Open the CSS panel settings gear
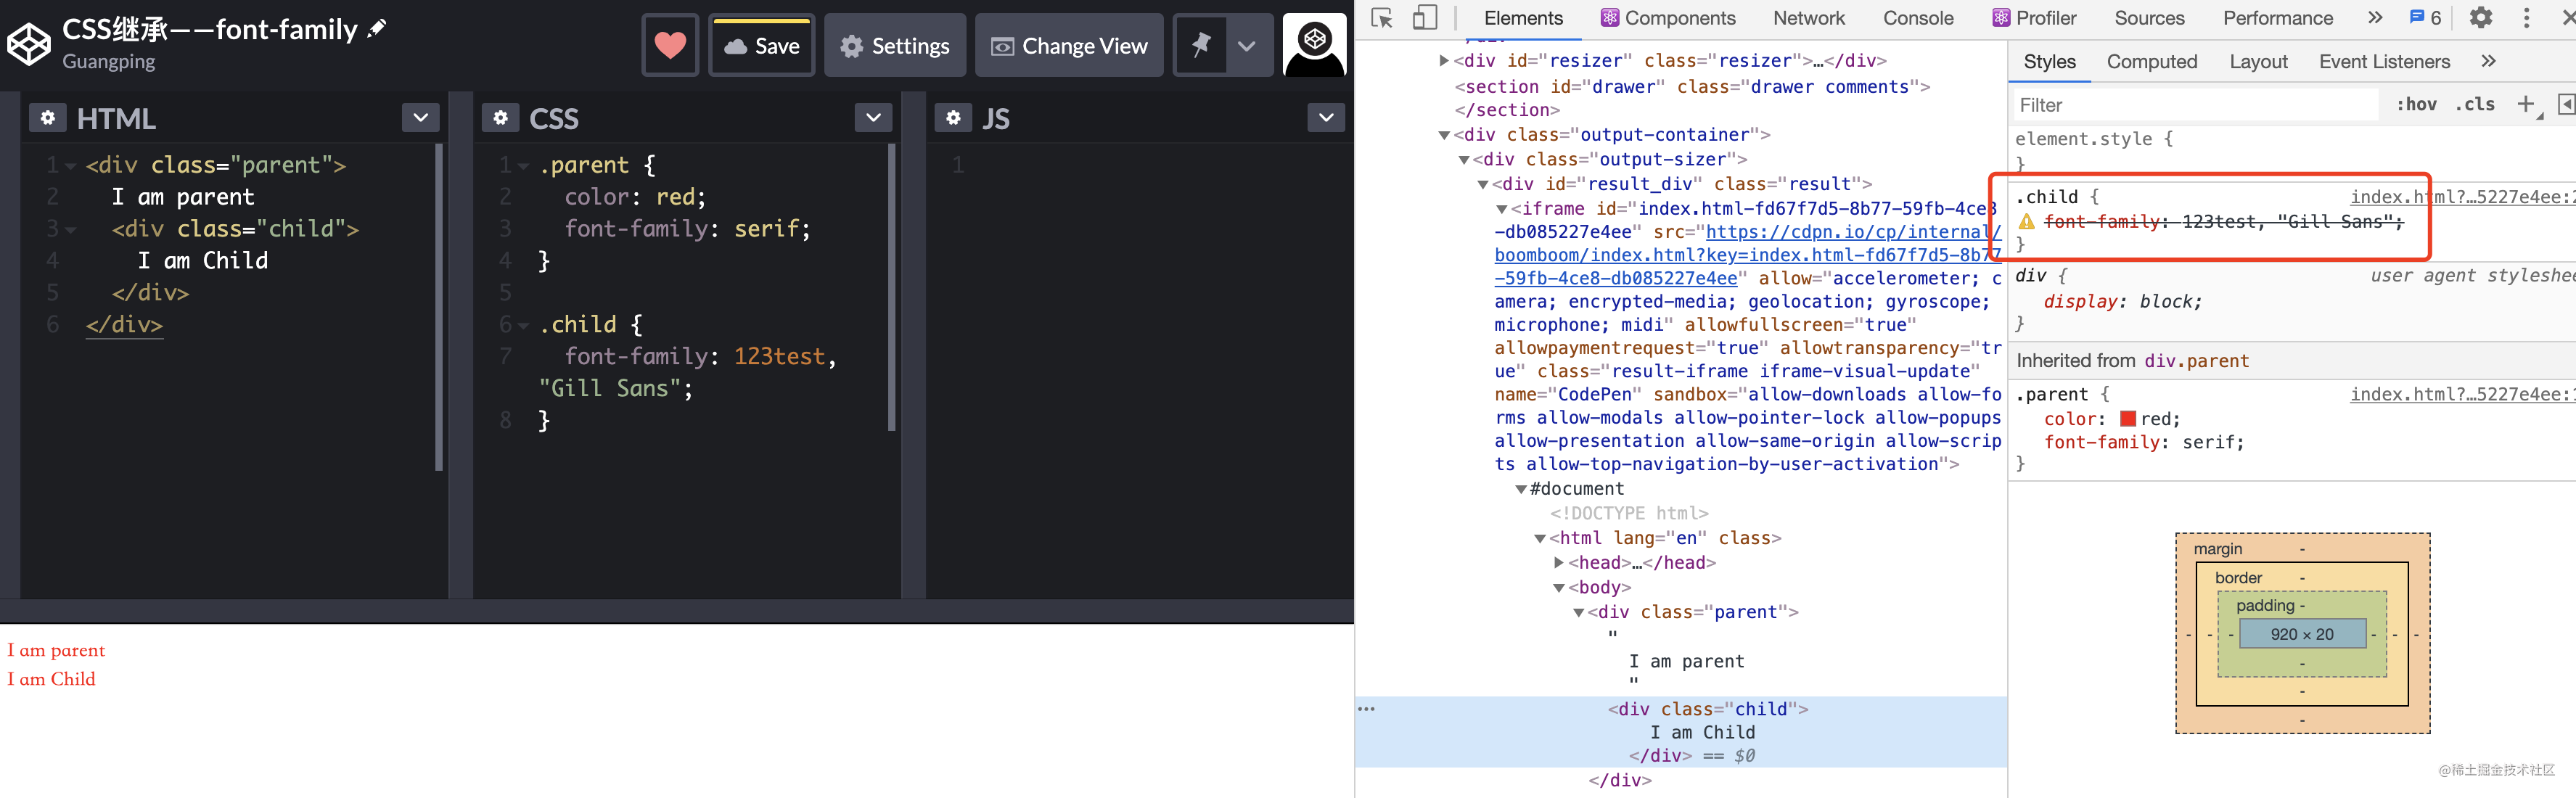Viewport: 2576px width, 798px height. 500,117
